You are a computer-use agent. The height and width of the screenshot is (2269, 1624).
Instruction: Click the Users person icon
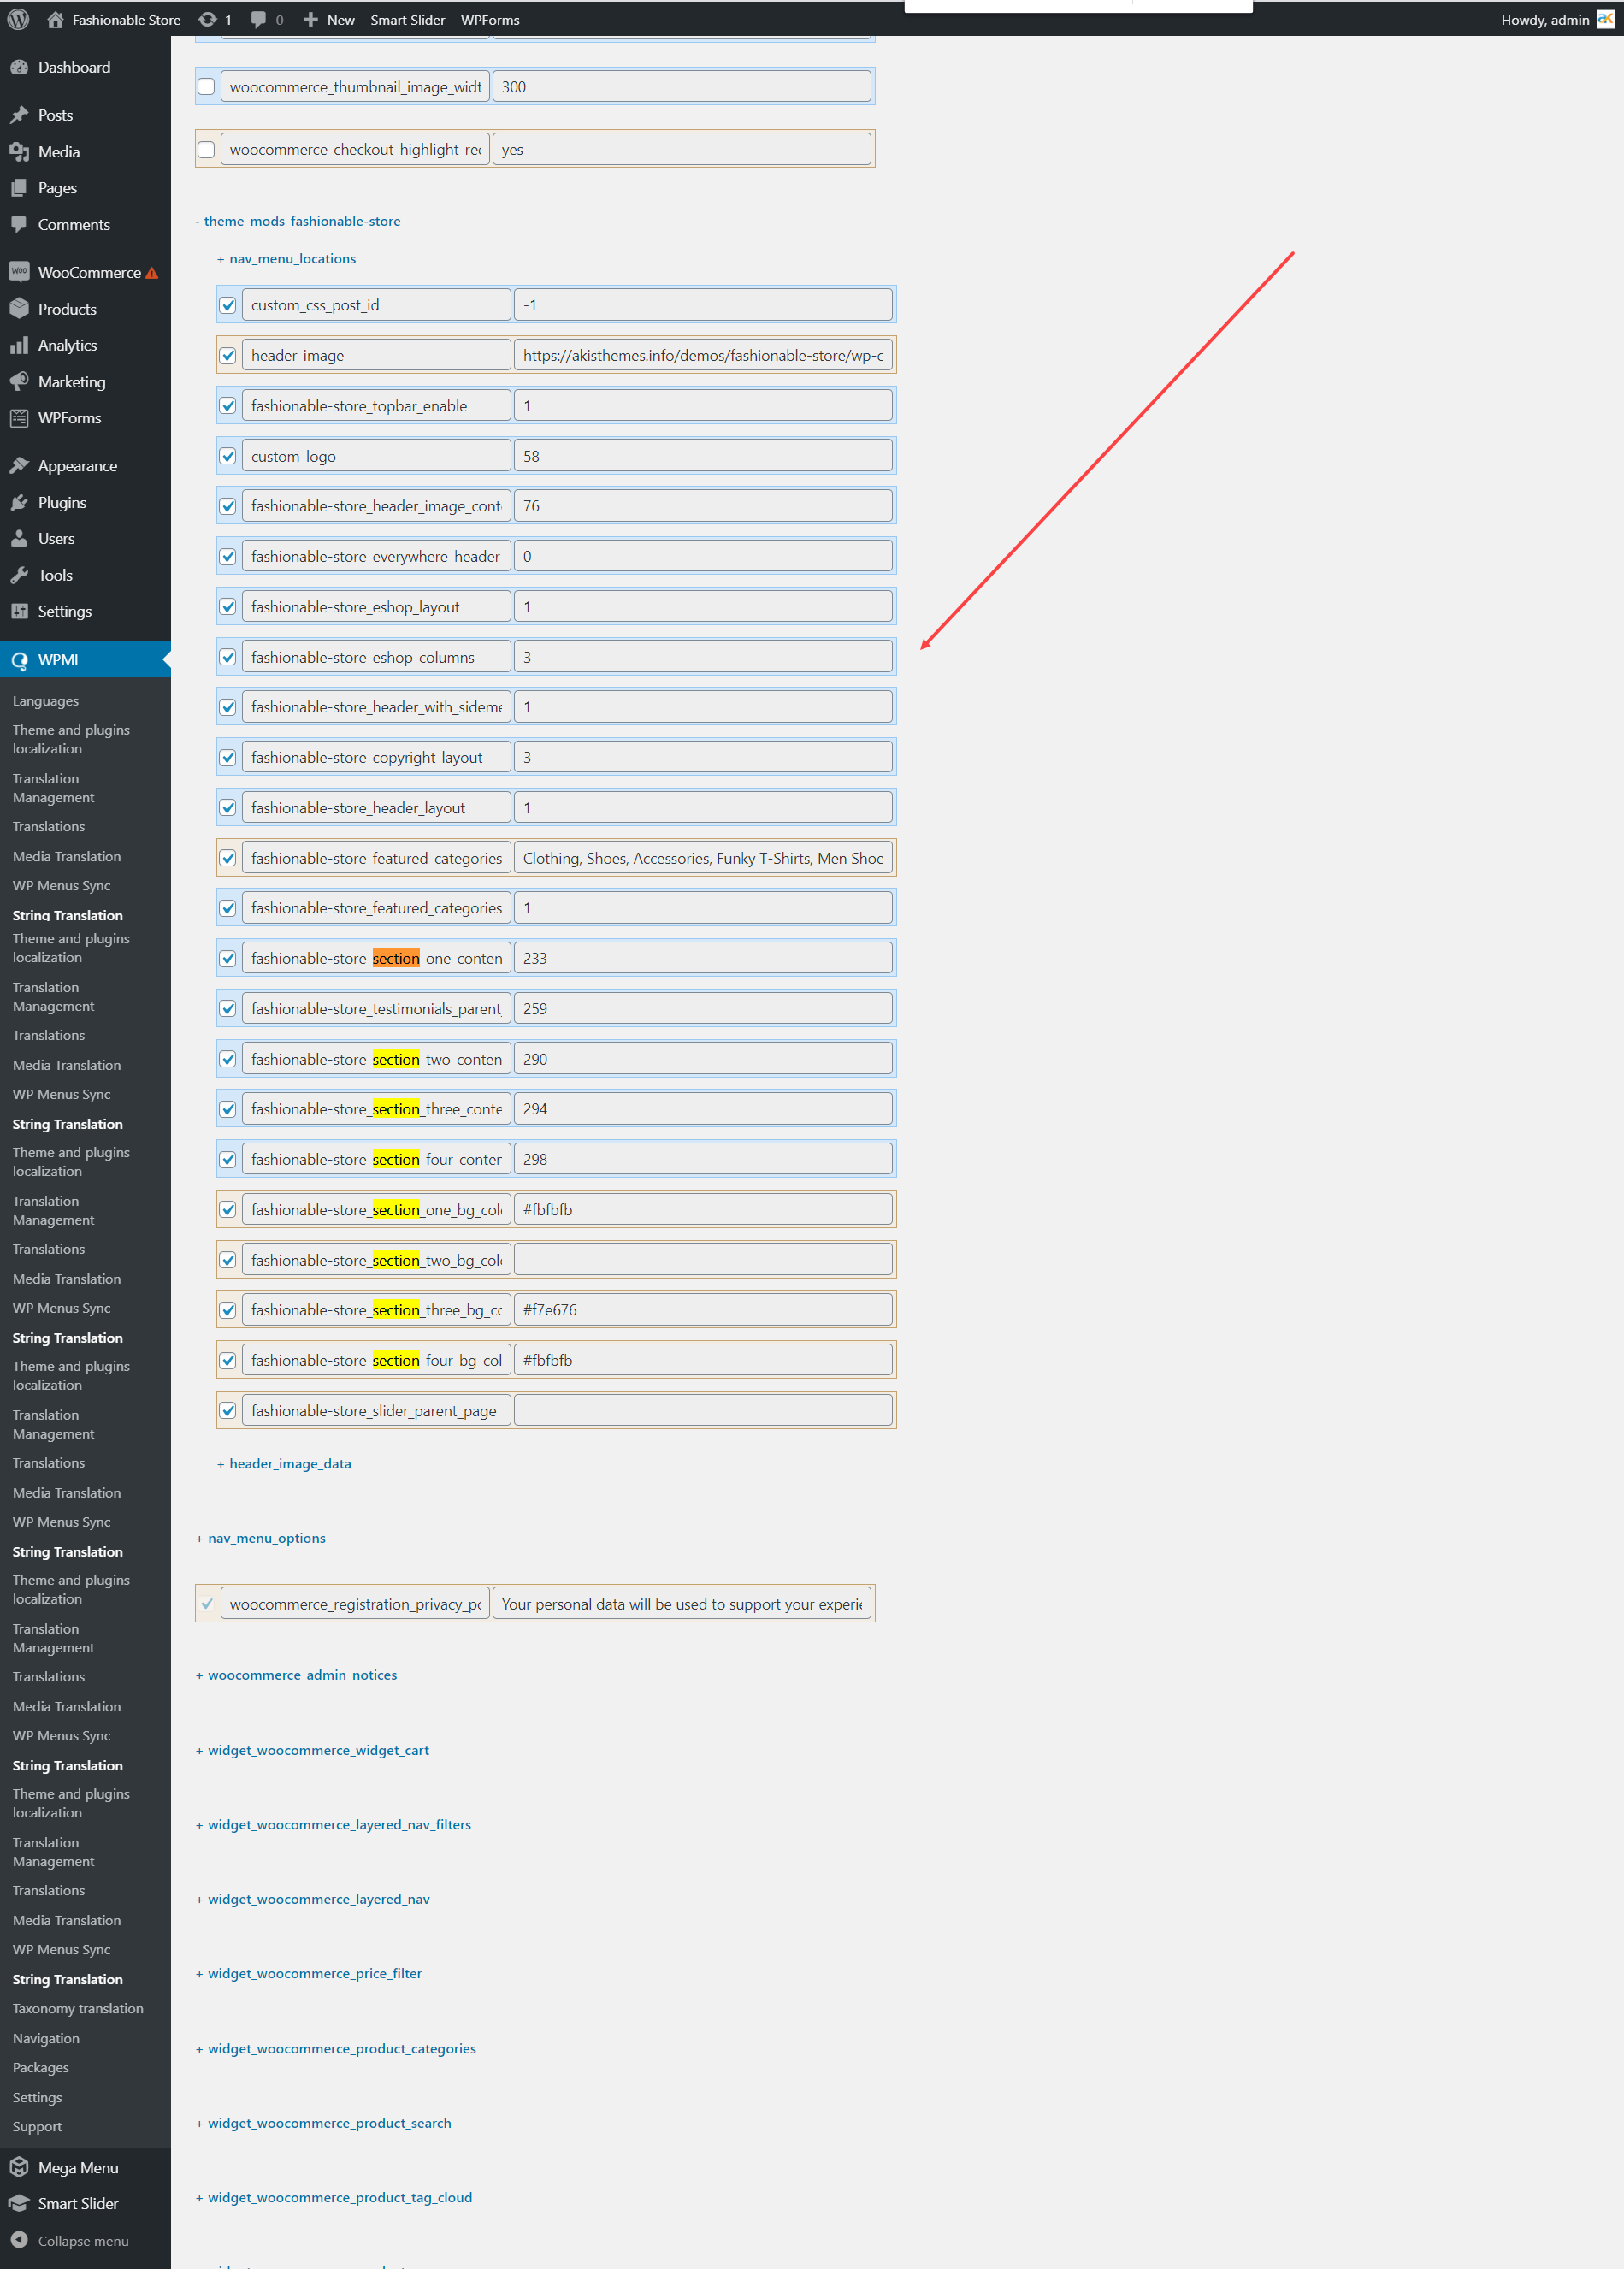point(19,538)
